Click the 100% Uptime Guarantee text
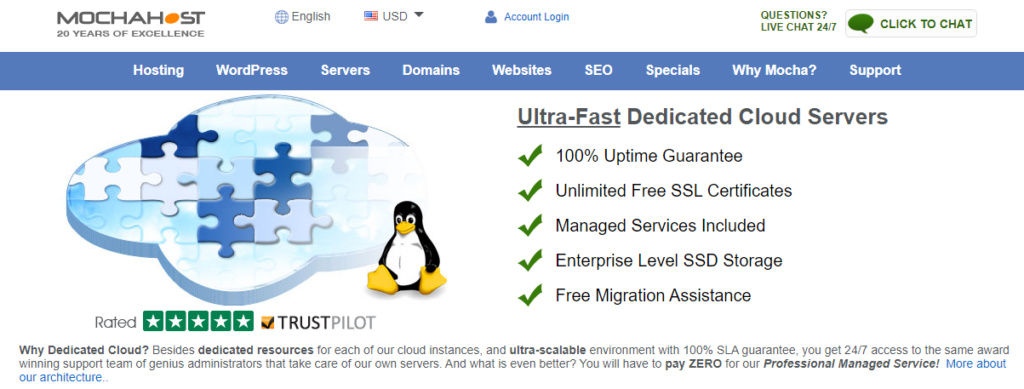This screenshot has width=1024, height=389. (648, 156)
